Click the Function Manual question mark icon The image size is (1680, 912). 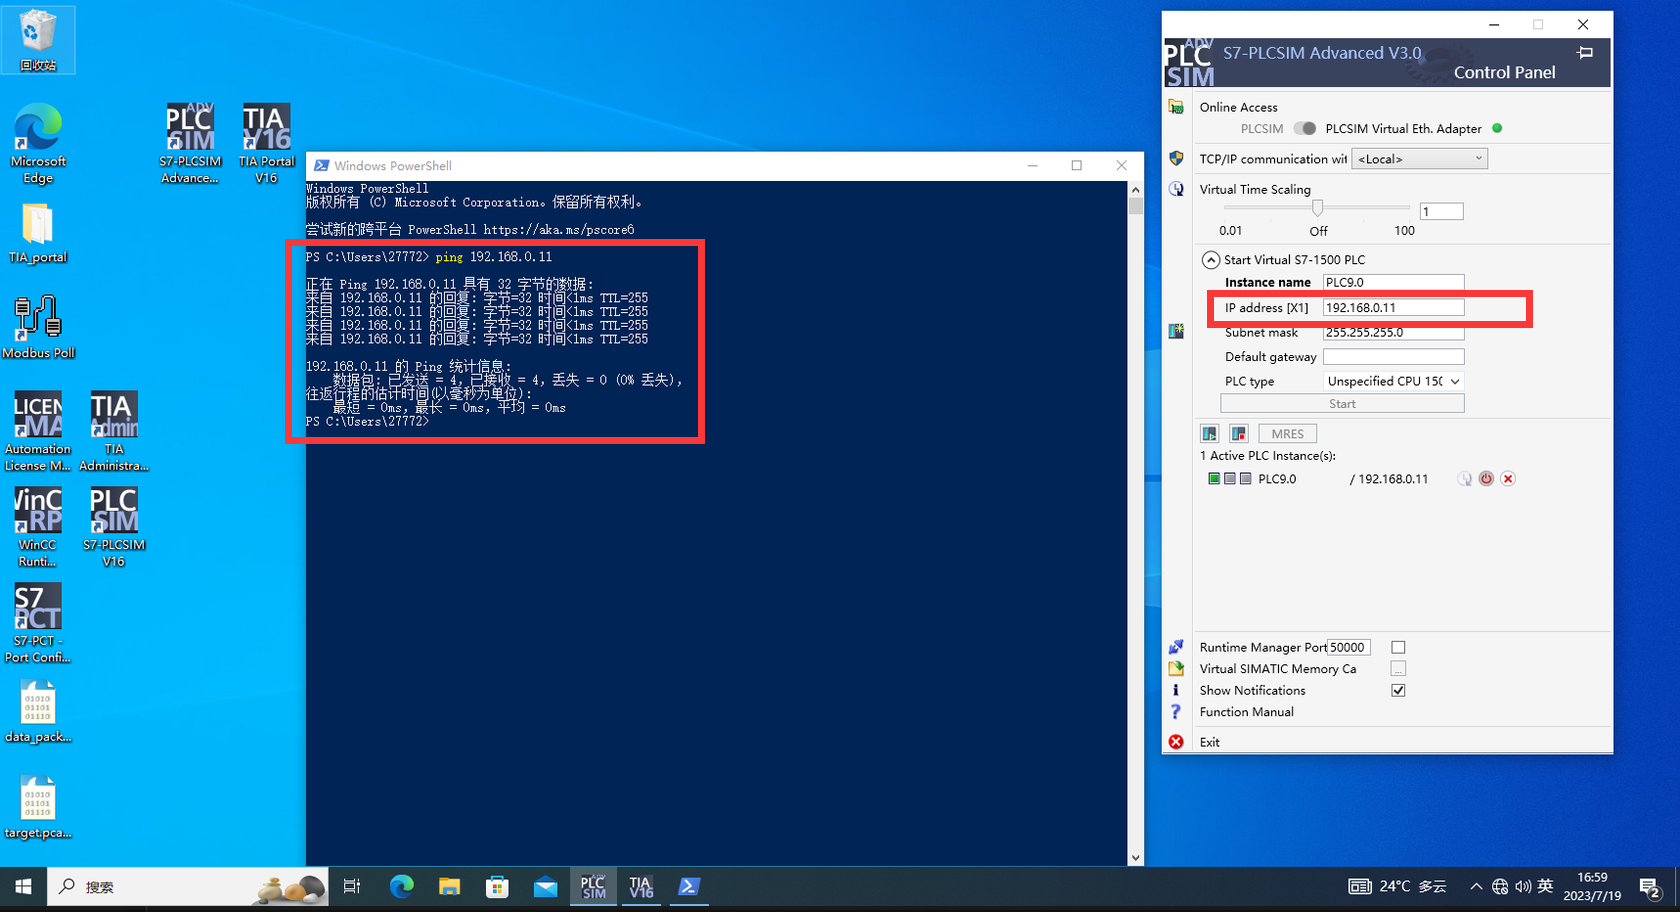pos(1176,712)
